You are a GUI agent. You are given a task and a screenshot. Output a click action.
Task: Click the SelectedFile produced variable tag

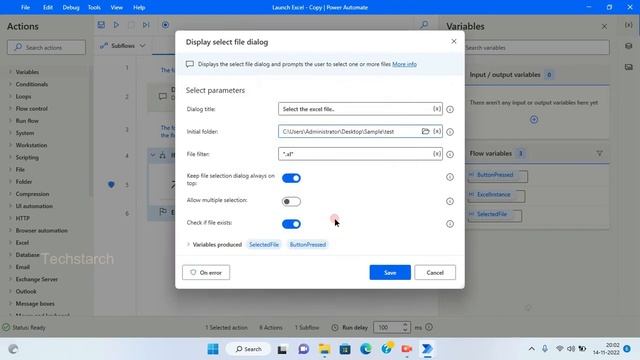click(x=264, y=244)
